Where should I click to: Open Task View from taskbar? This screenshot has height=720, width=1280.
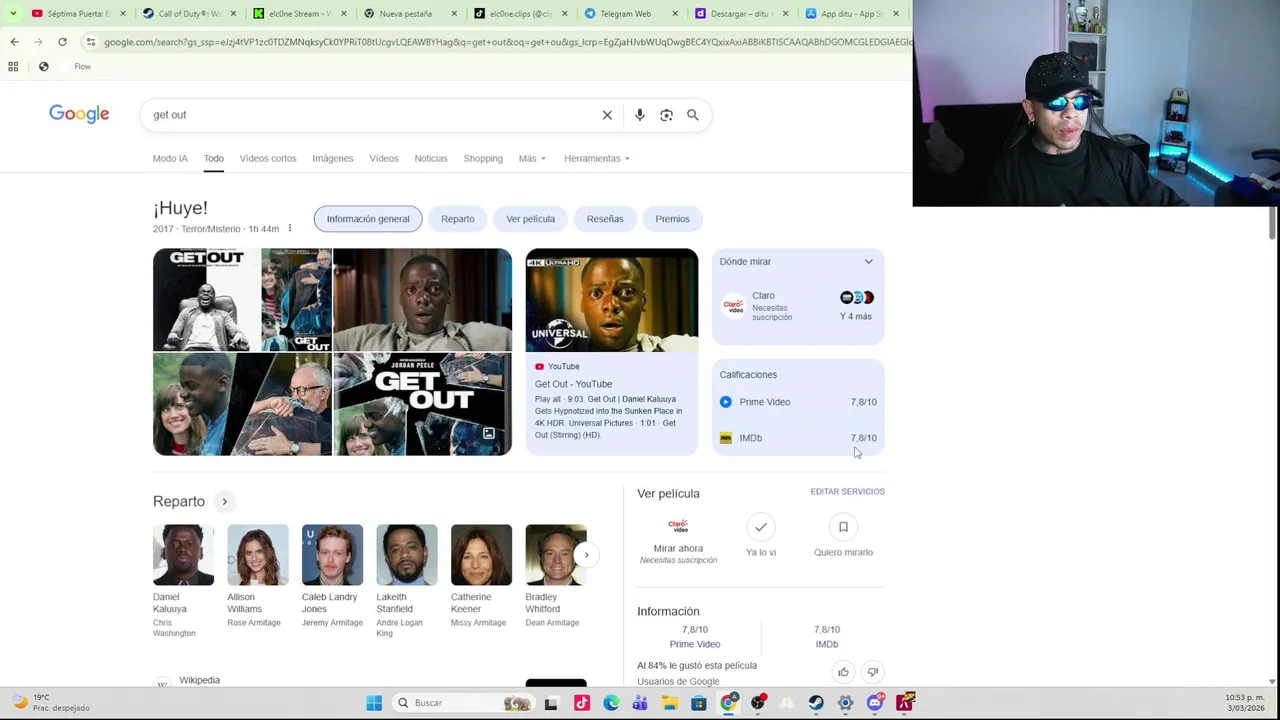tap(551, 703)
